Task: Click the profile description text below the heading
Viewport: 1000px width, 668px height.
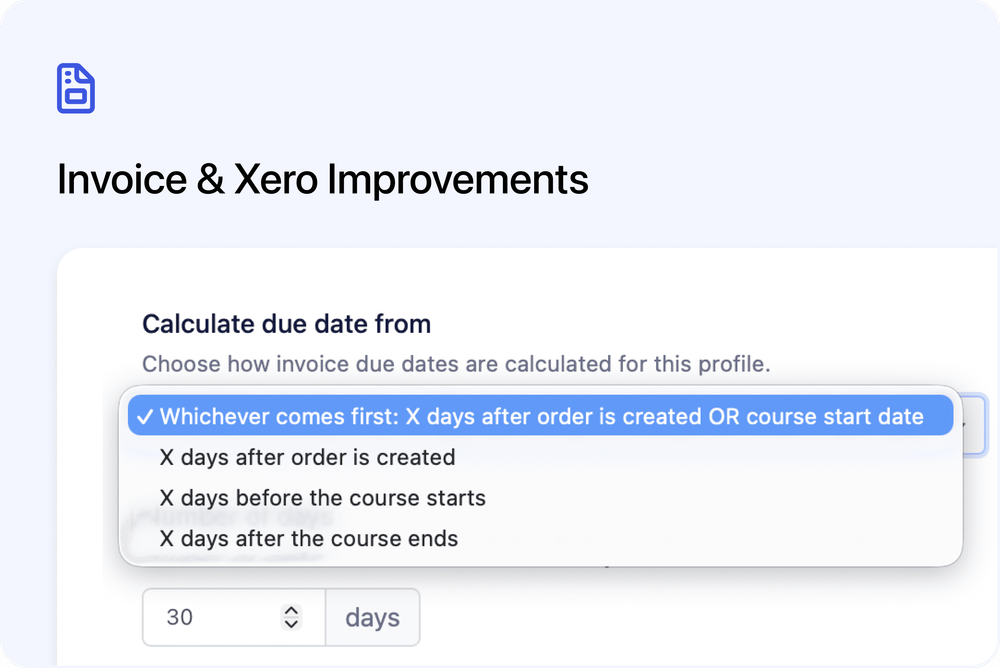Action: [x=456, y=364]
